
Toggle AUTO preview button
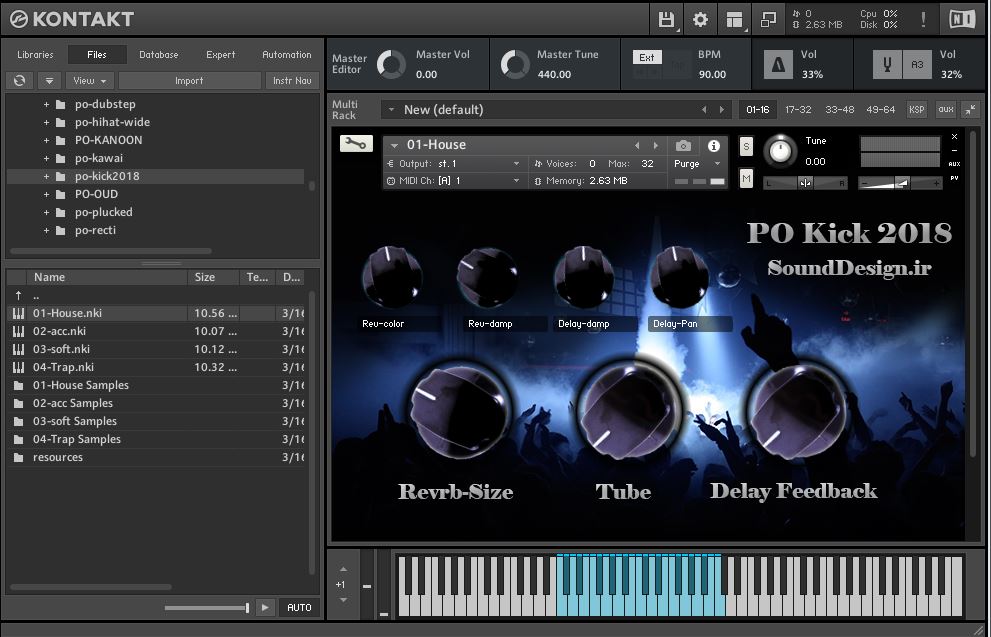tap(299, 607)
